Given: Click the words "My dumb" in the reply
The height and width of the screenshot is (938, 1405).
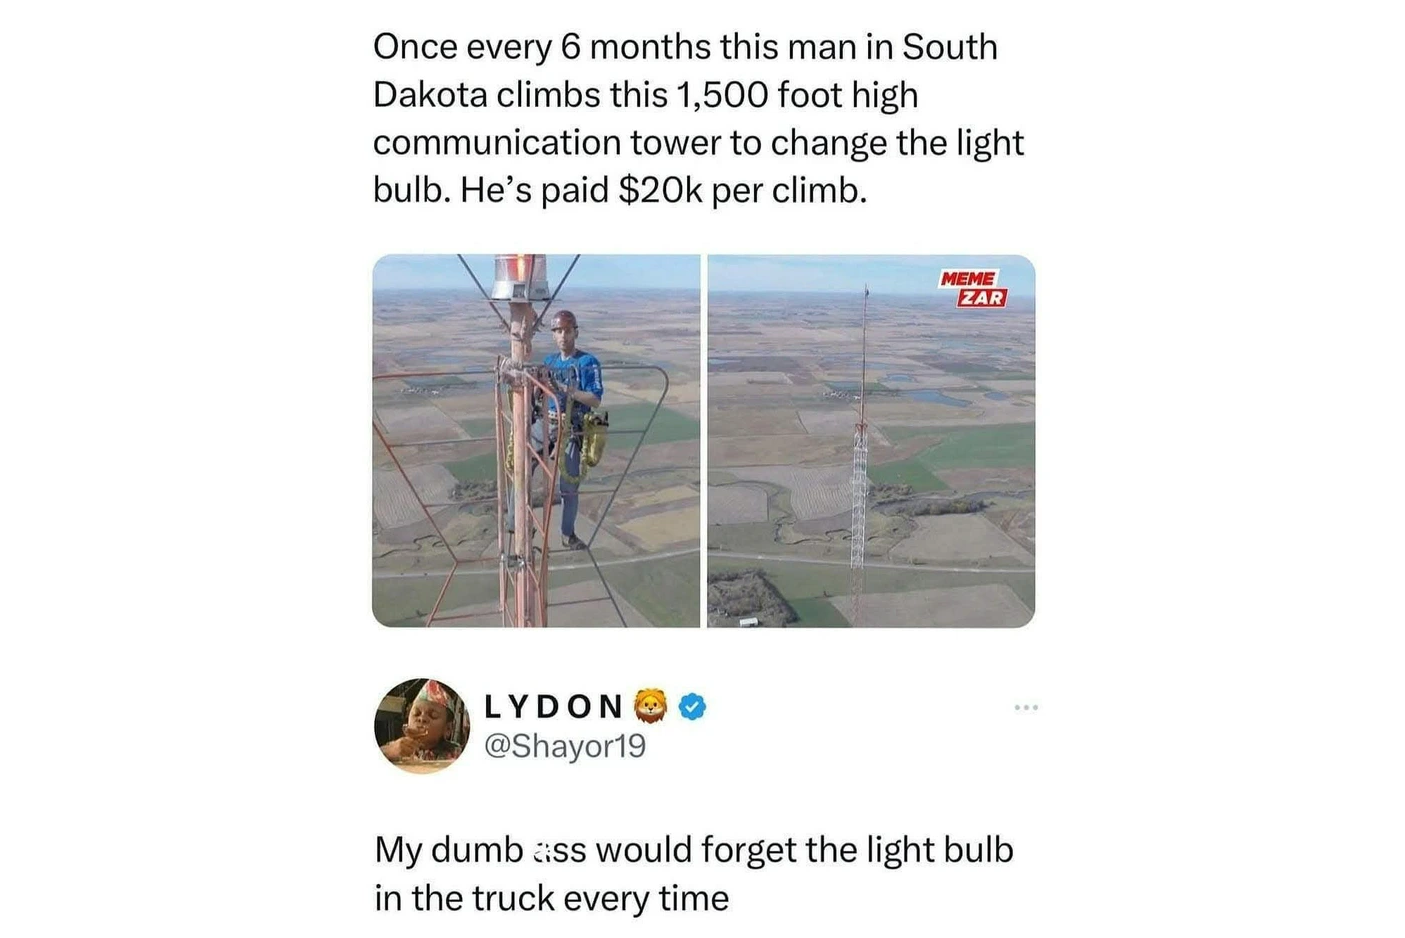Looking at the screenshot, I should [x=449, y=850].
